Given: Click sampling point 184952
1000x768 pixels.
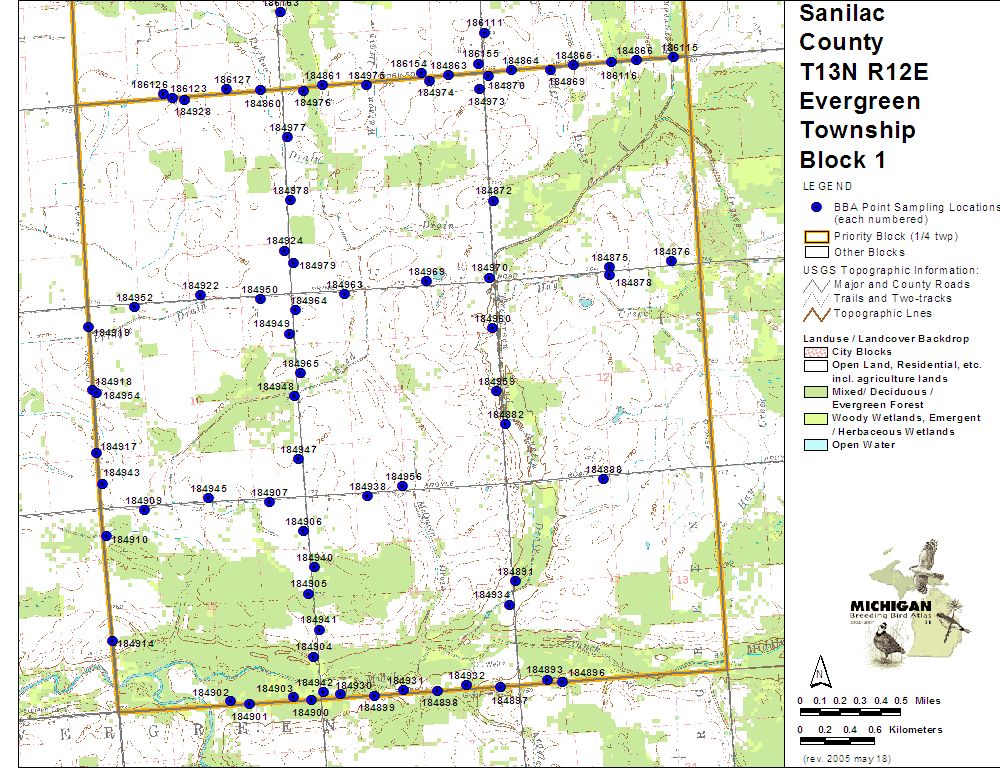Looking at the screenshot, I should coord(134,307).
